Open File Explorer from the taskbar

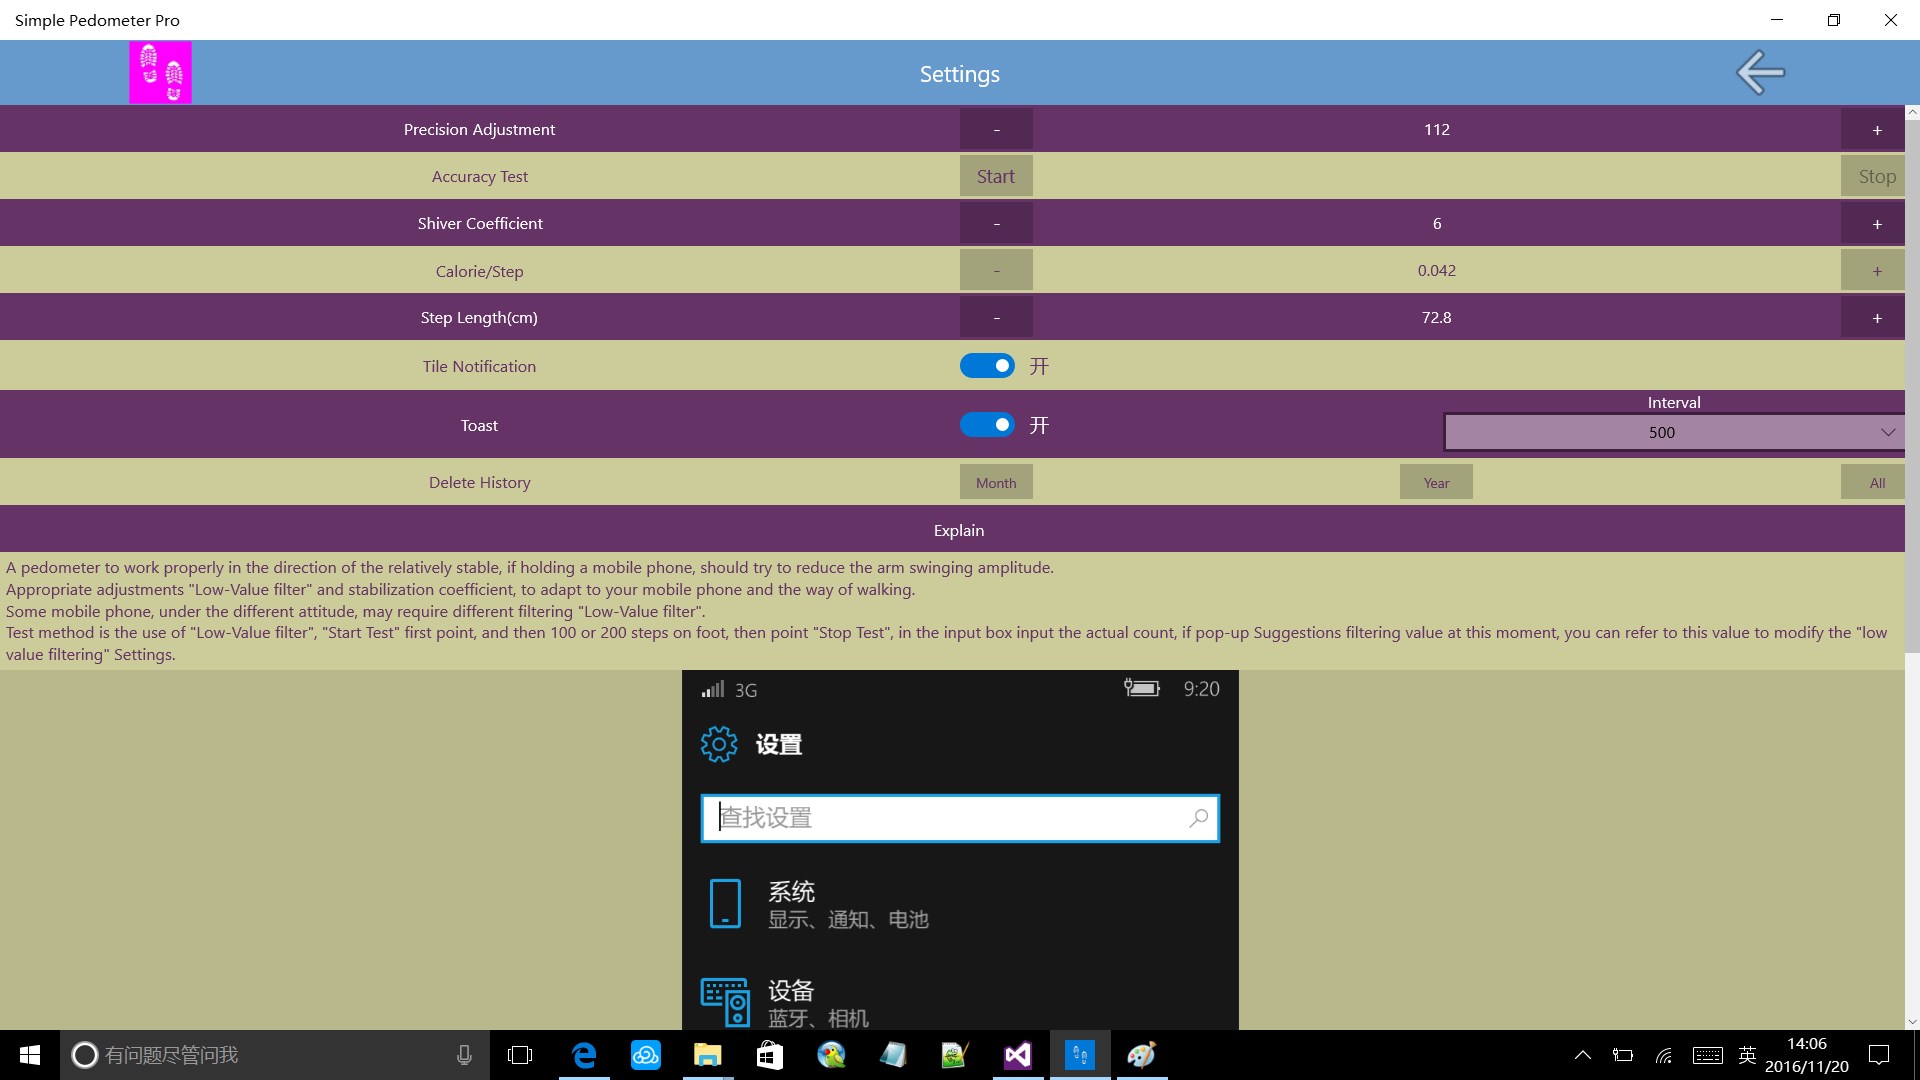coord(708,1055)
